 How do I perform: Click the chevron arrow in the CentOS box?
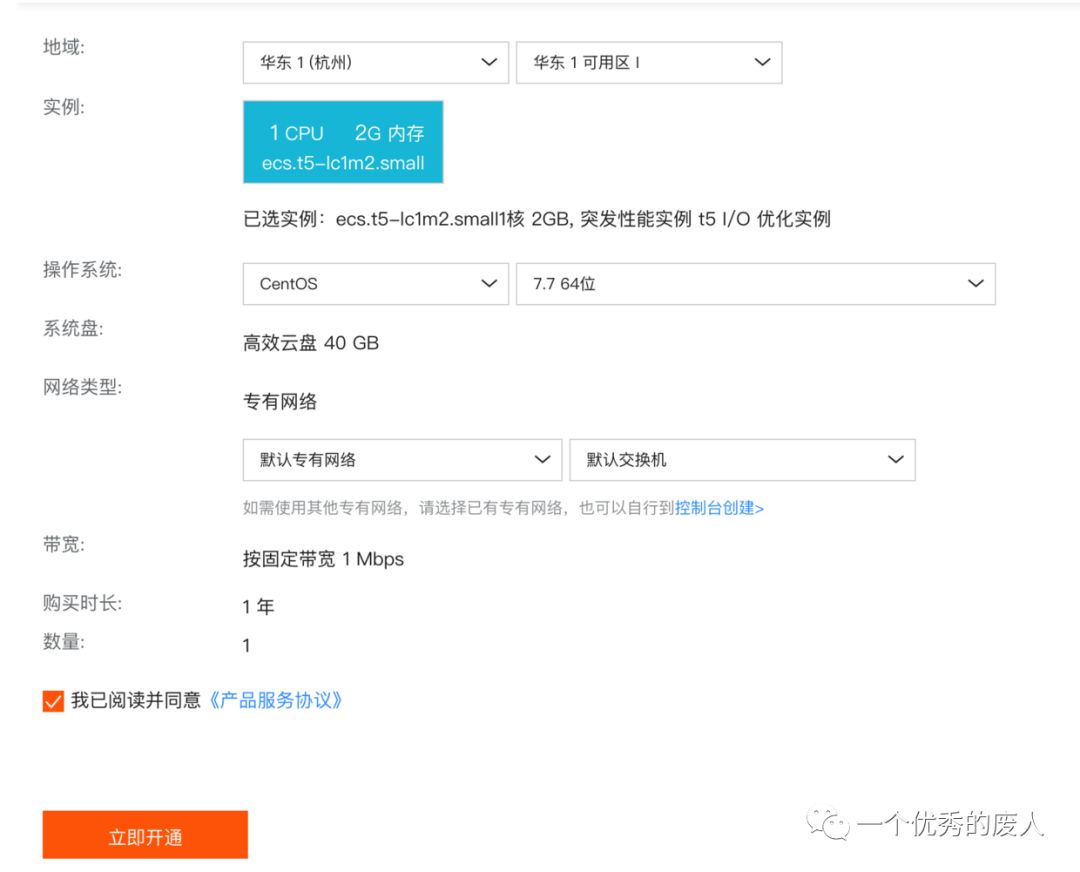click(x=488, y=284)
